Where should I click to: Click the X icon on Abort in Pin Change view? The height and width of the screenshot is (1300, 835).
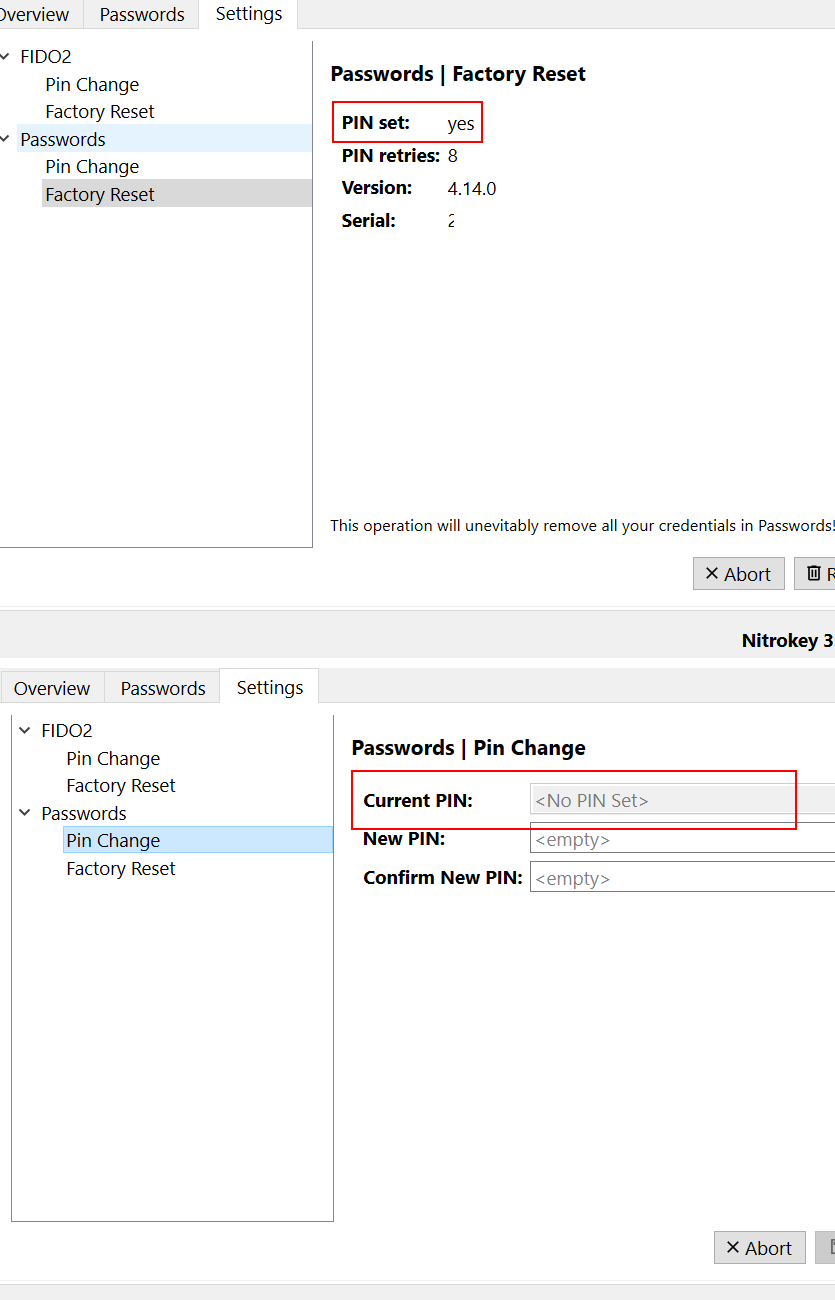733,1247
